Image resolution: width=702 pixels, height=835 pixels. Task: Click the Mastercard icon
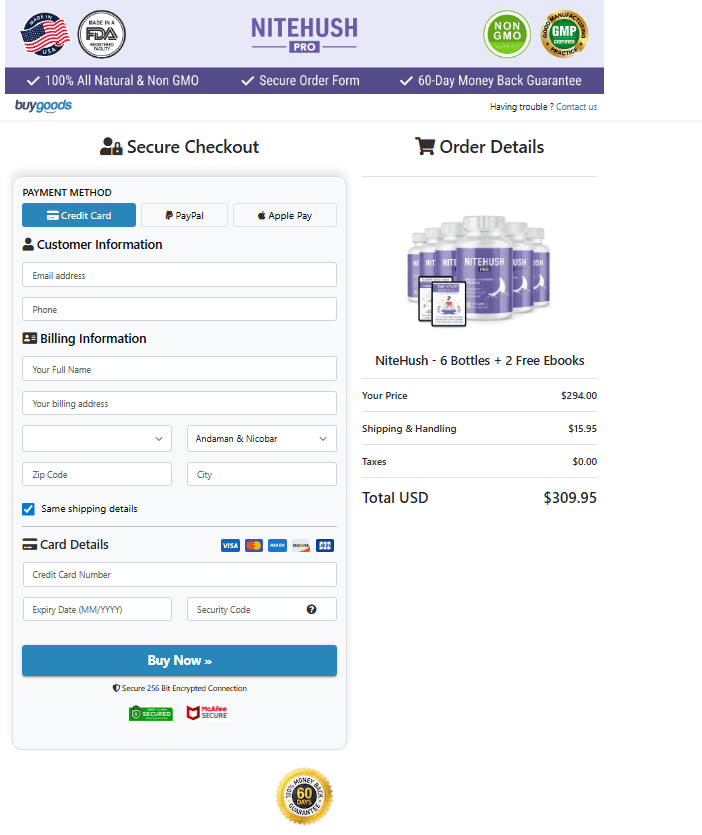[x=254, y=545]
